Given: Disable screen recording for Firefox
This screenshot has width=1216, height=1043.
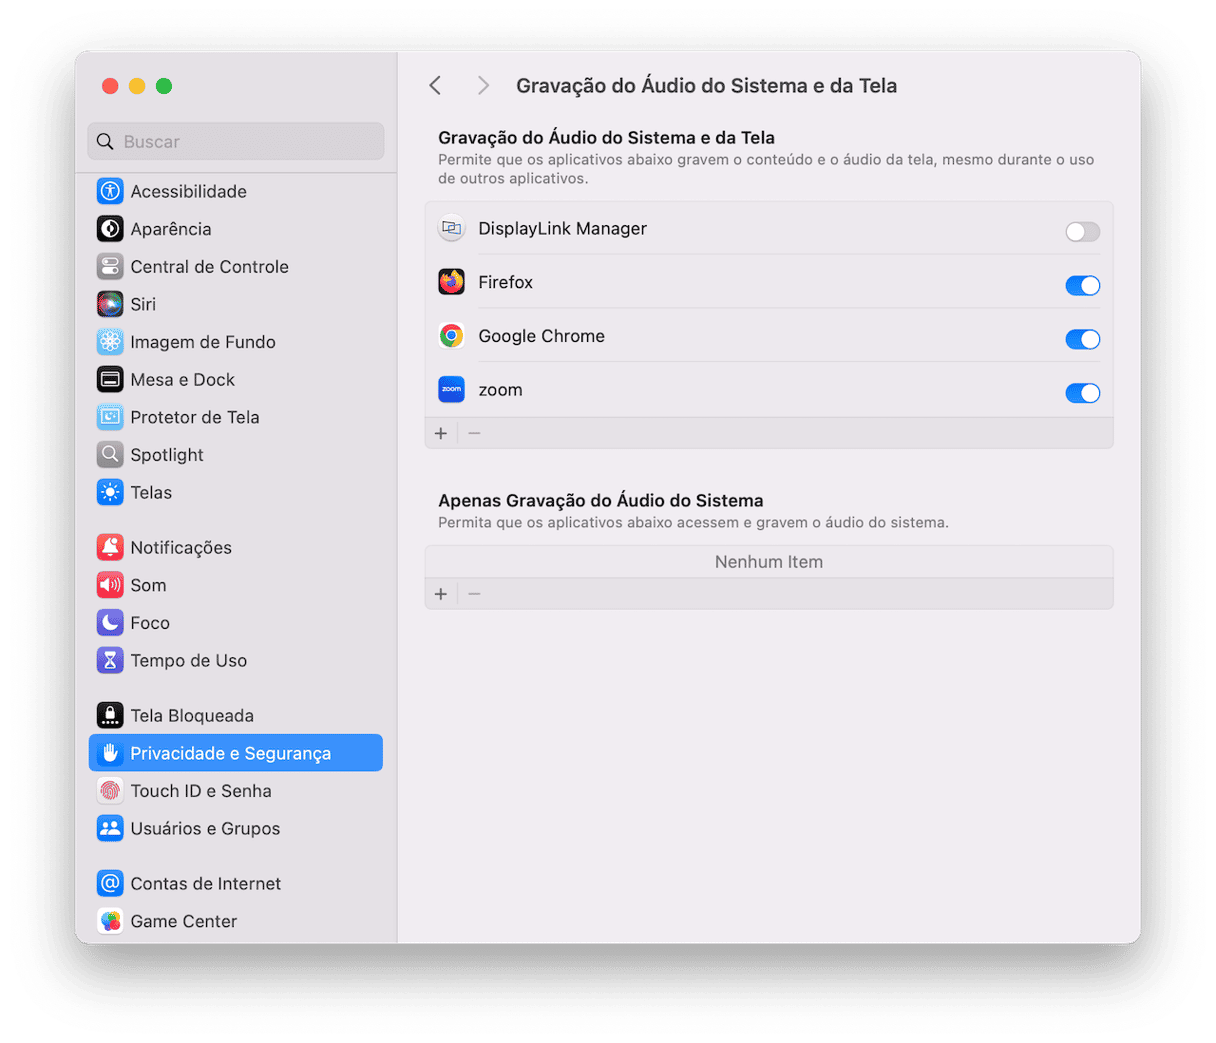Looking at the screenshot, I should [1082, 286].
